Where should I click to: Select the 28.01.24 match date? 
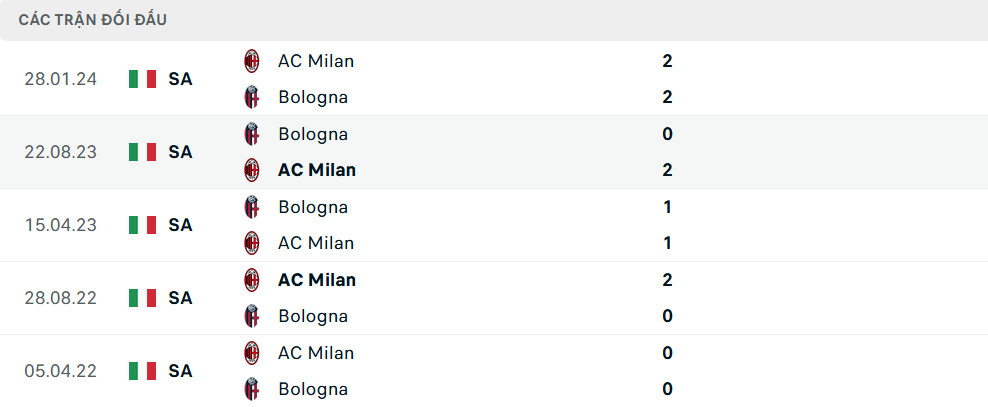61,79
